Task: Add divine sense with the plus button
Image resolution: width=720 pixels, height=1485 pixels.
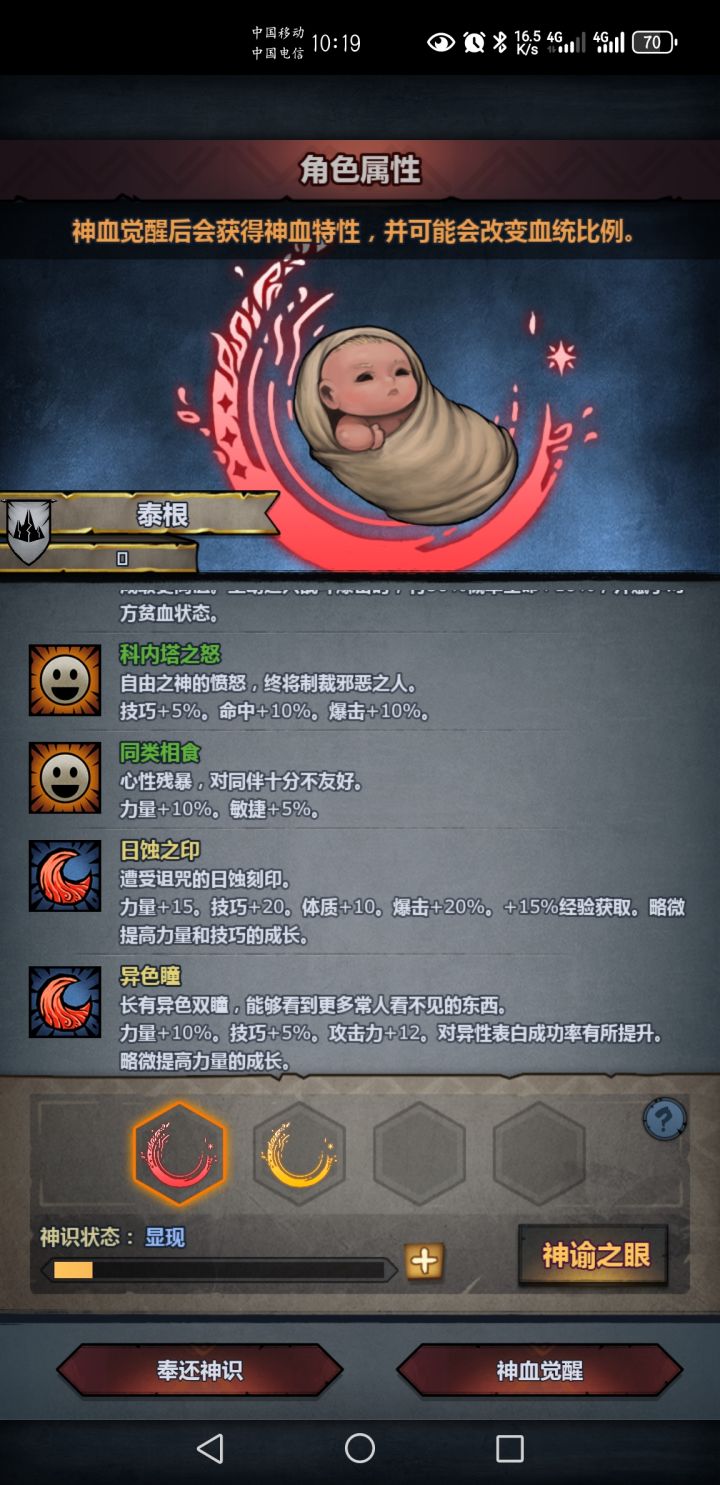Action: click(424, 1261)
